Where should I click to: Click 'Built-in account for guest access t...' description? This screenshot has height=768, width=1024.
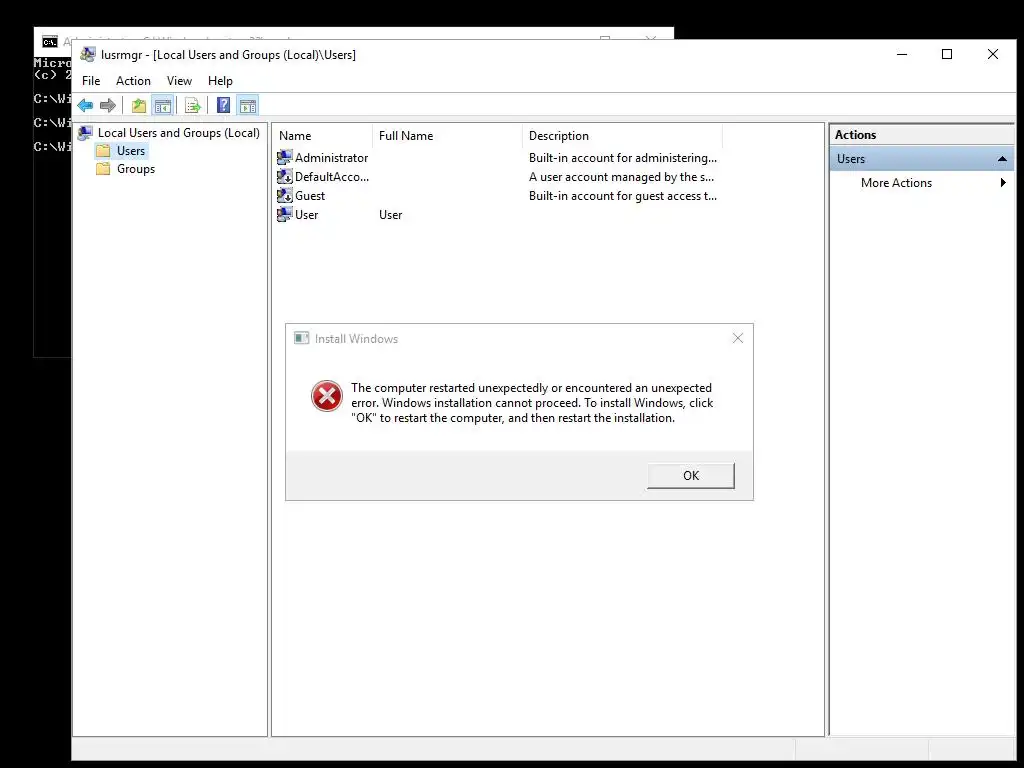coord(622,195)
